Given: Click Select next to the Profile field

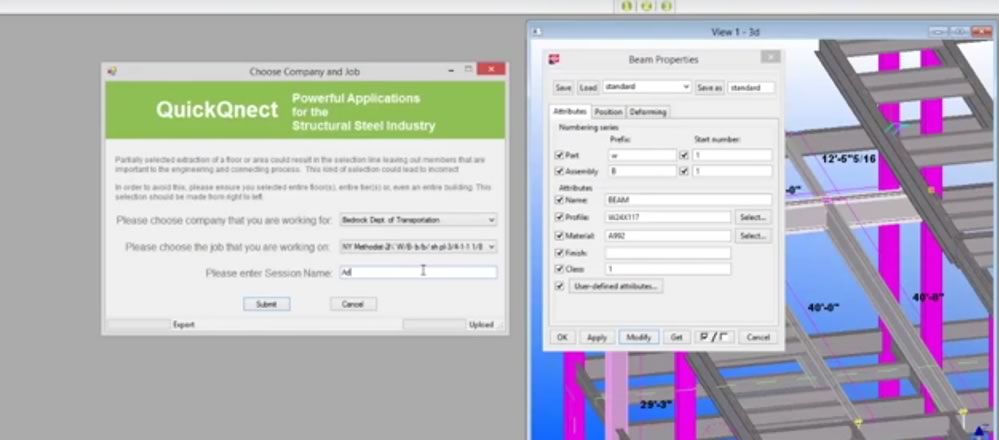Looking at the screenshot, I should (x=753, y=217).
